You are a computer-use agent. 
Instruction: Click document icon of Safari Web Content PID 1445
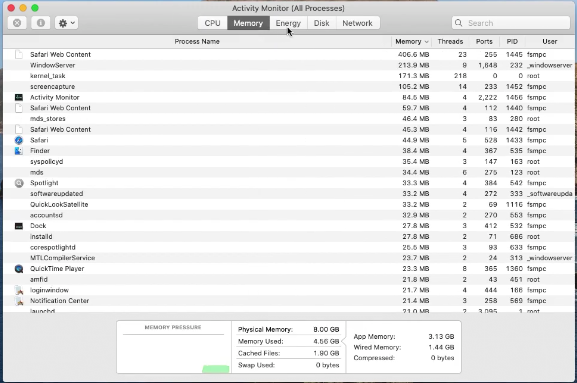tap(19, 54)
